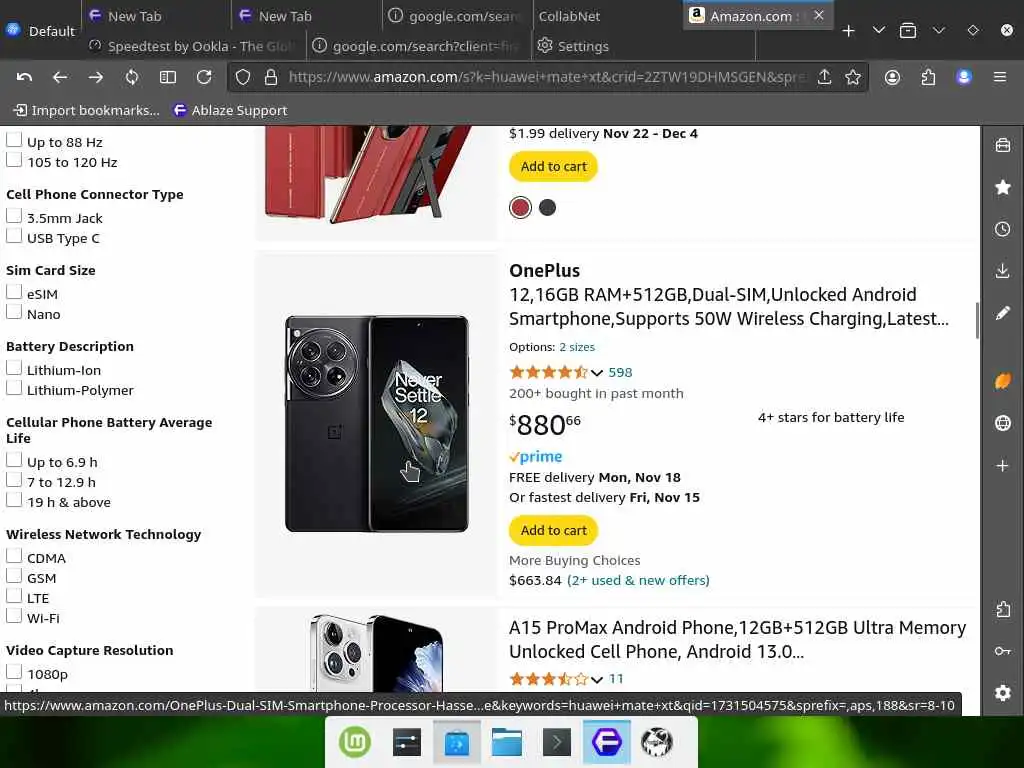Image resolution: width=1024 pixels, height=768 pixels.
Task: Select the red color swatch
Action: click(520, 208)
